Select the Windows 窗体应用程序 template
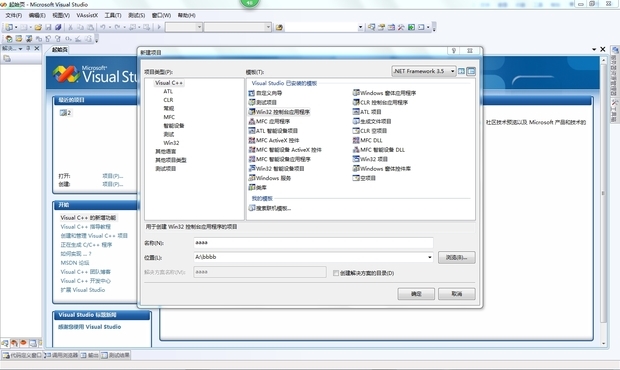This screenshot has height=370, width=620. [384, 93]
